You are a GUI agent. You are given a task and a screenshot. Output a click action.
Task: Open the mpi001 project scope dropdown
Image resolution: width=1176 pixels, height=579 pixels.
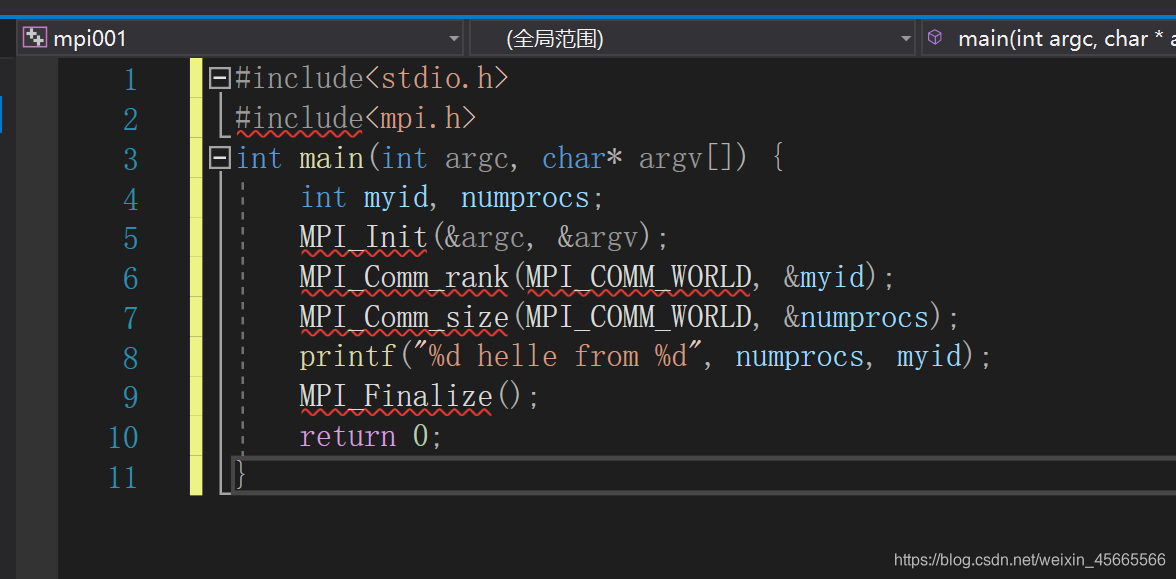point(240,38)
